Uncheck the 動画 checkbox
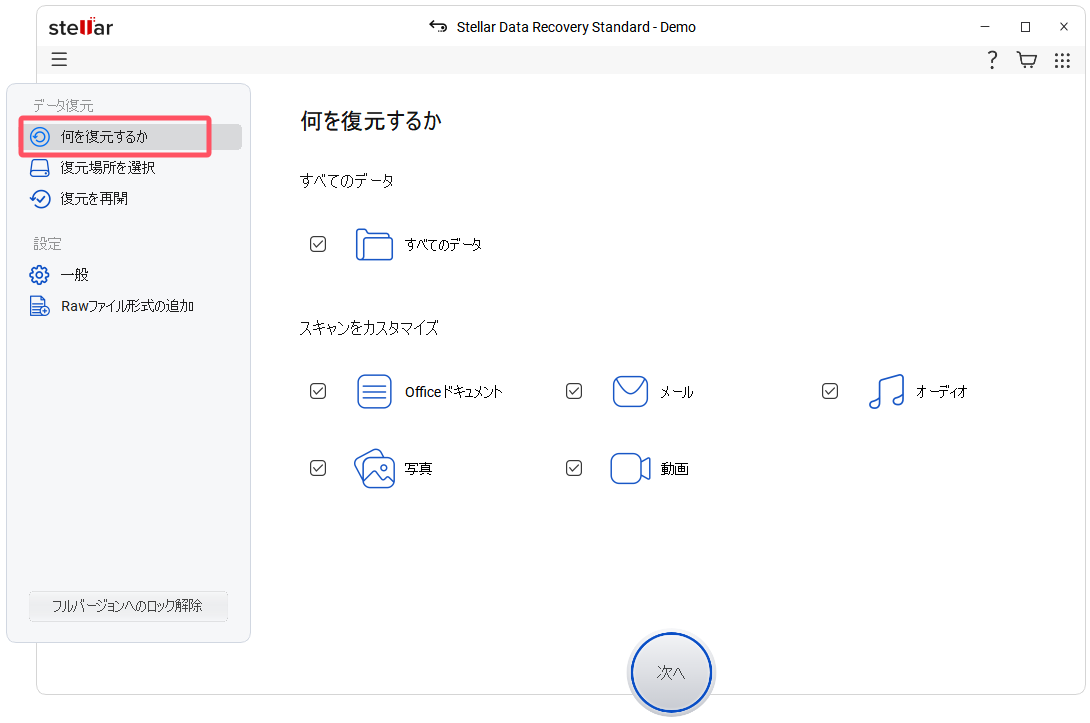Viewport: 1090px width, 723px height. click(x=574, y=467)
